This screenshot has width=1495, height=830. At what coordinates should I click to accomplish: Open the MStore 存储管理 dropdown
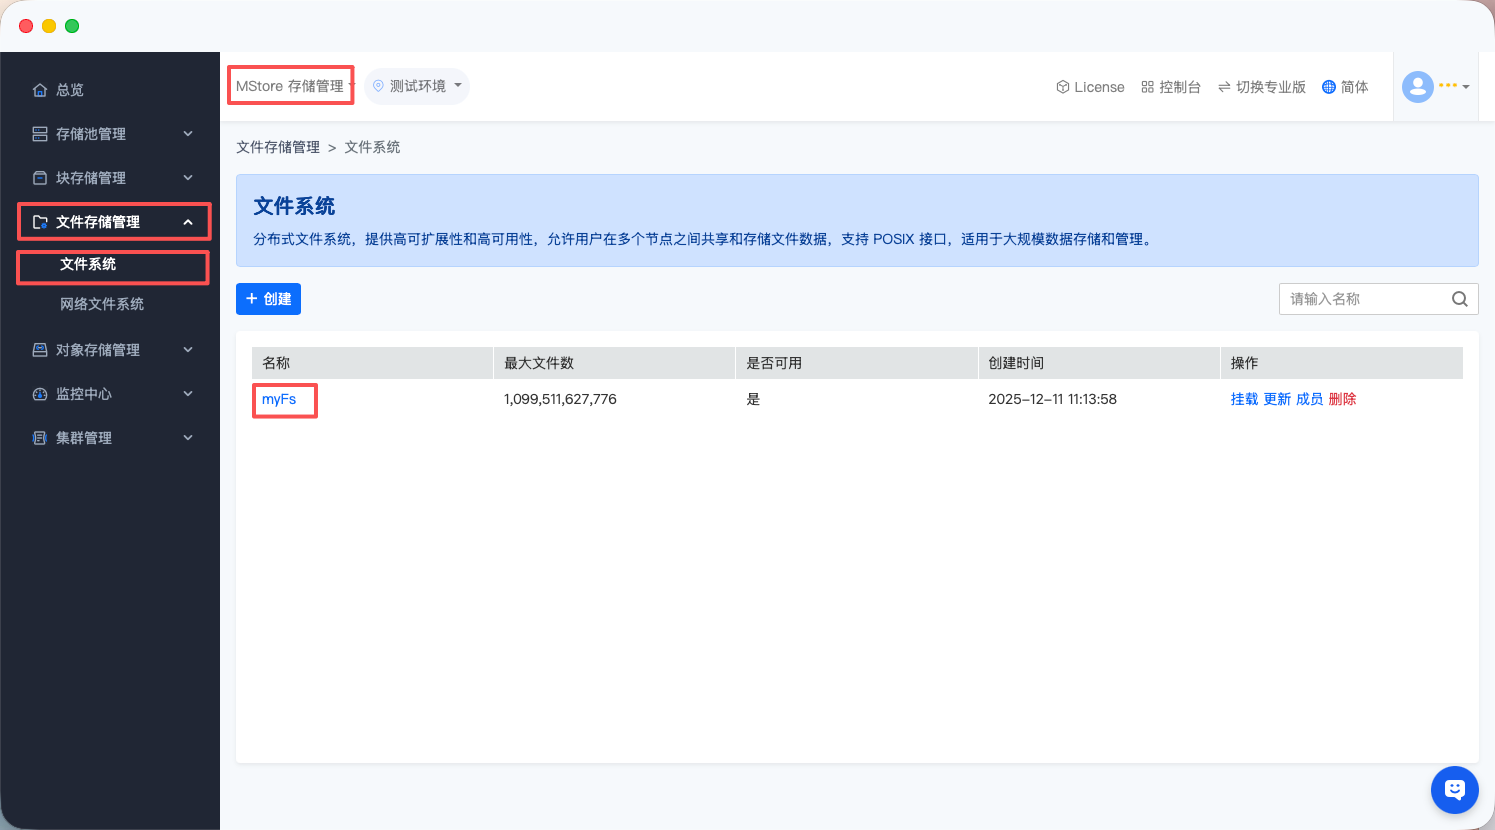[291, 86]
